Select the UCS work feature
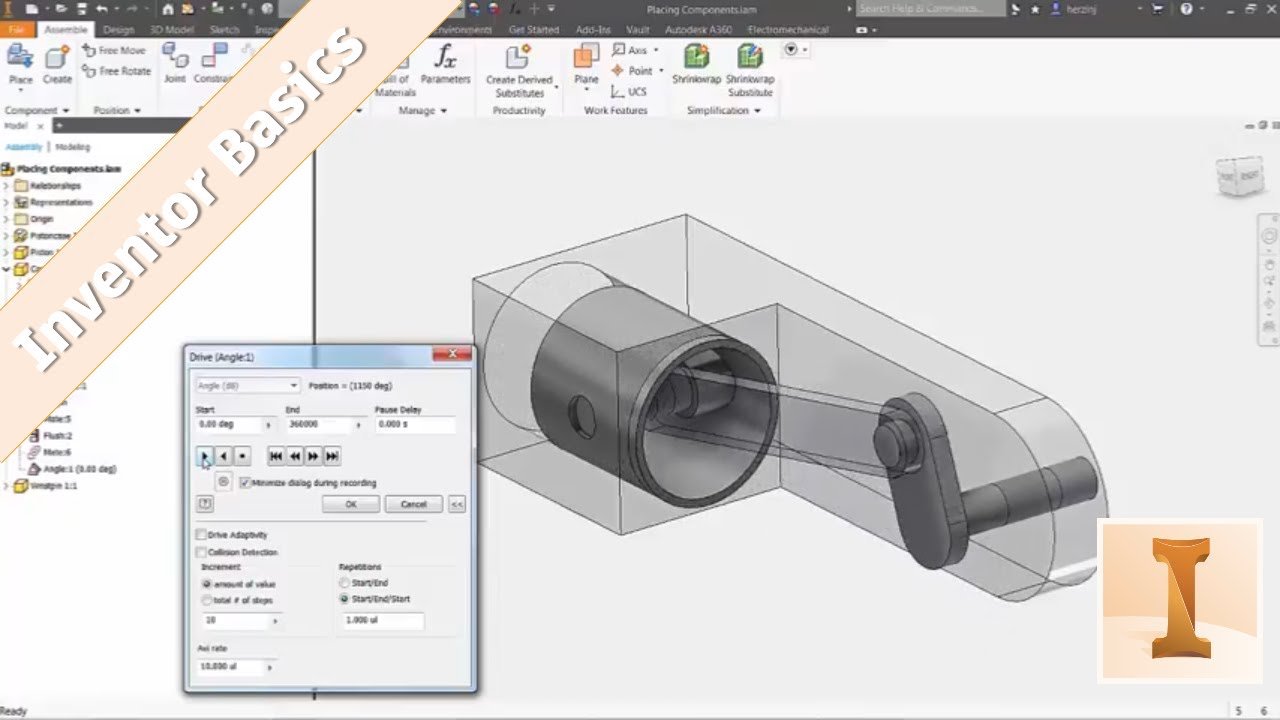Screen dimensions: 1280x720 (630, 92)
